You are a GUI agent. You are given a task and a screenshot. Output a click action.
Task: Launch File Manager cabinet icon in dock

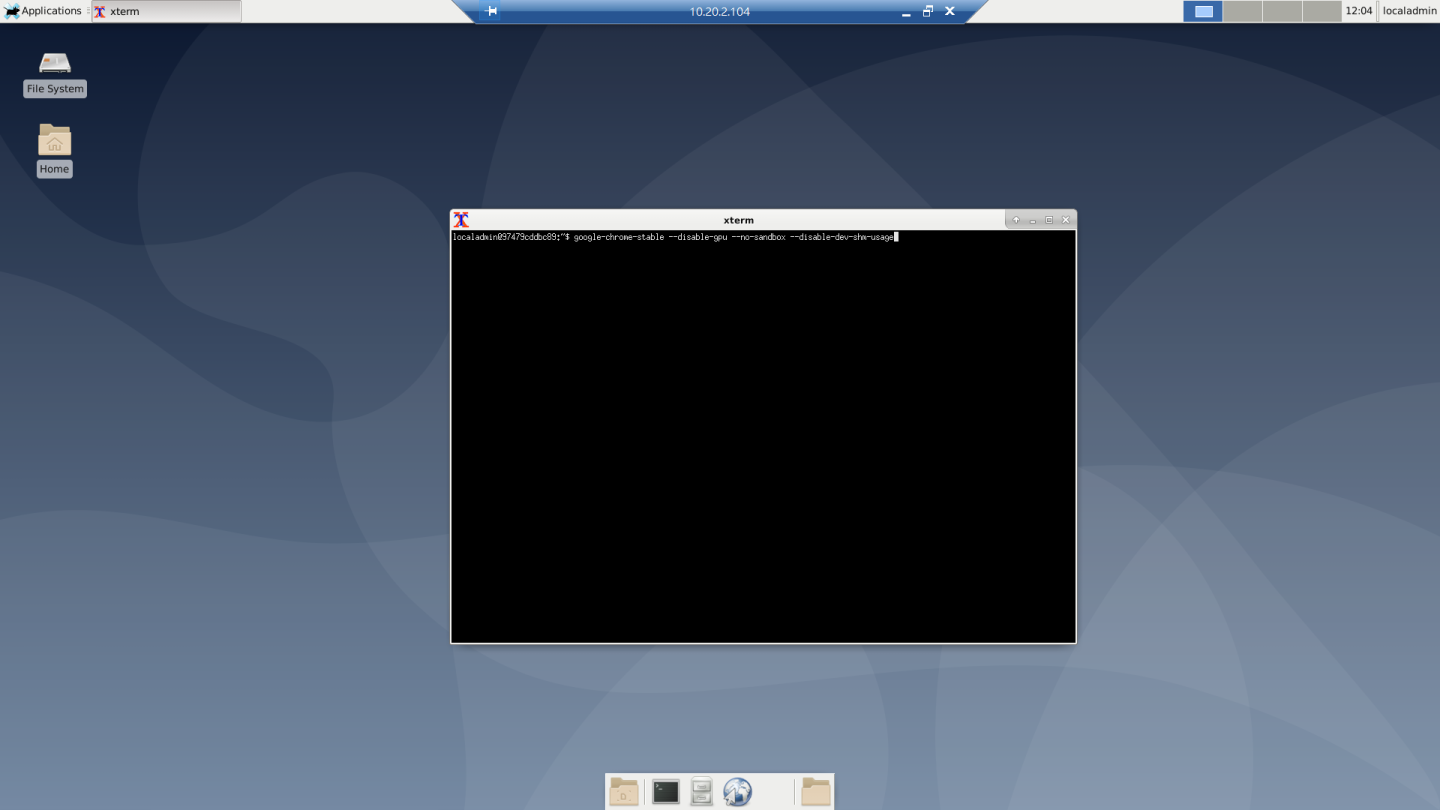click(x=702, y=792)
